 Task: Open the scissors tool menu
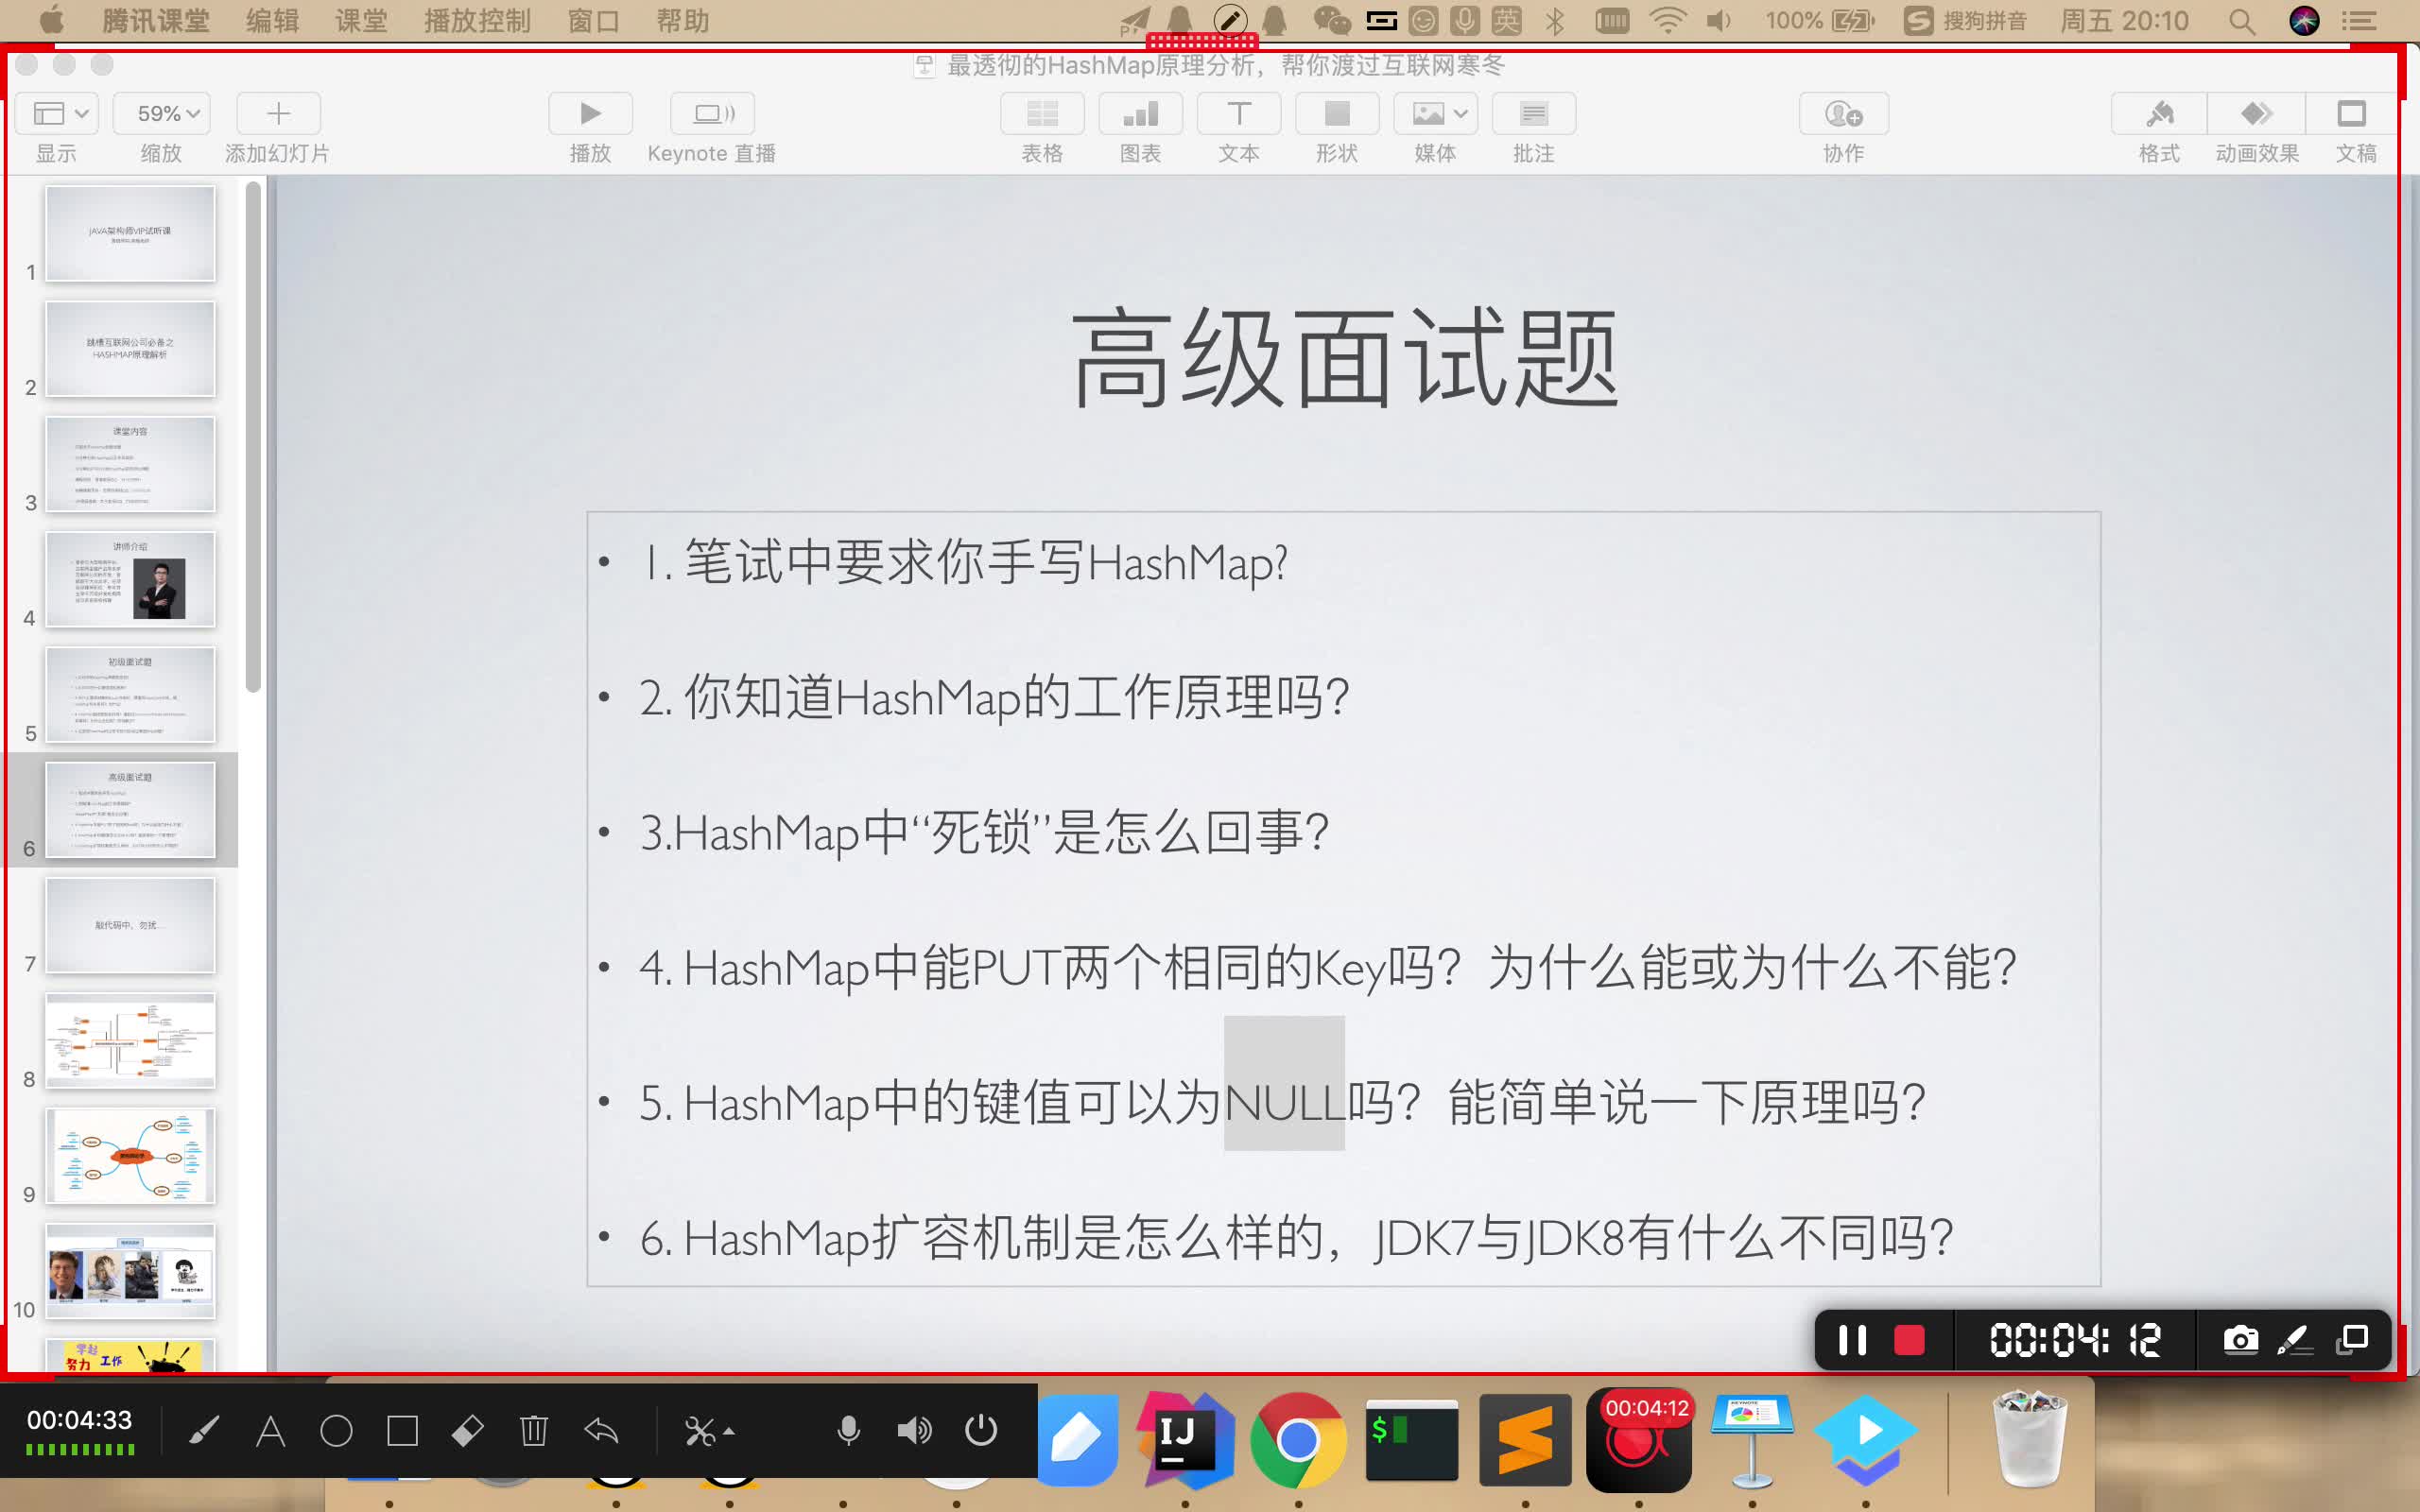pyautogui.click(x=709, y=1432)
